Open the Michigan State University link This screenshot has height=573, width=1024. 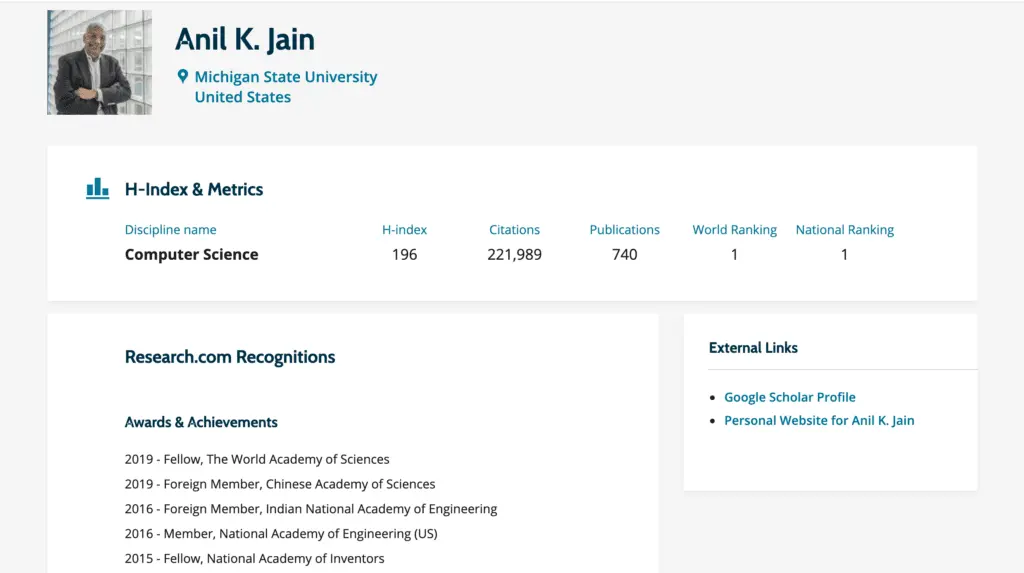click(286, 77)
